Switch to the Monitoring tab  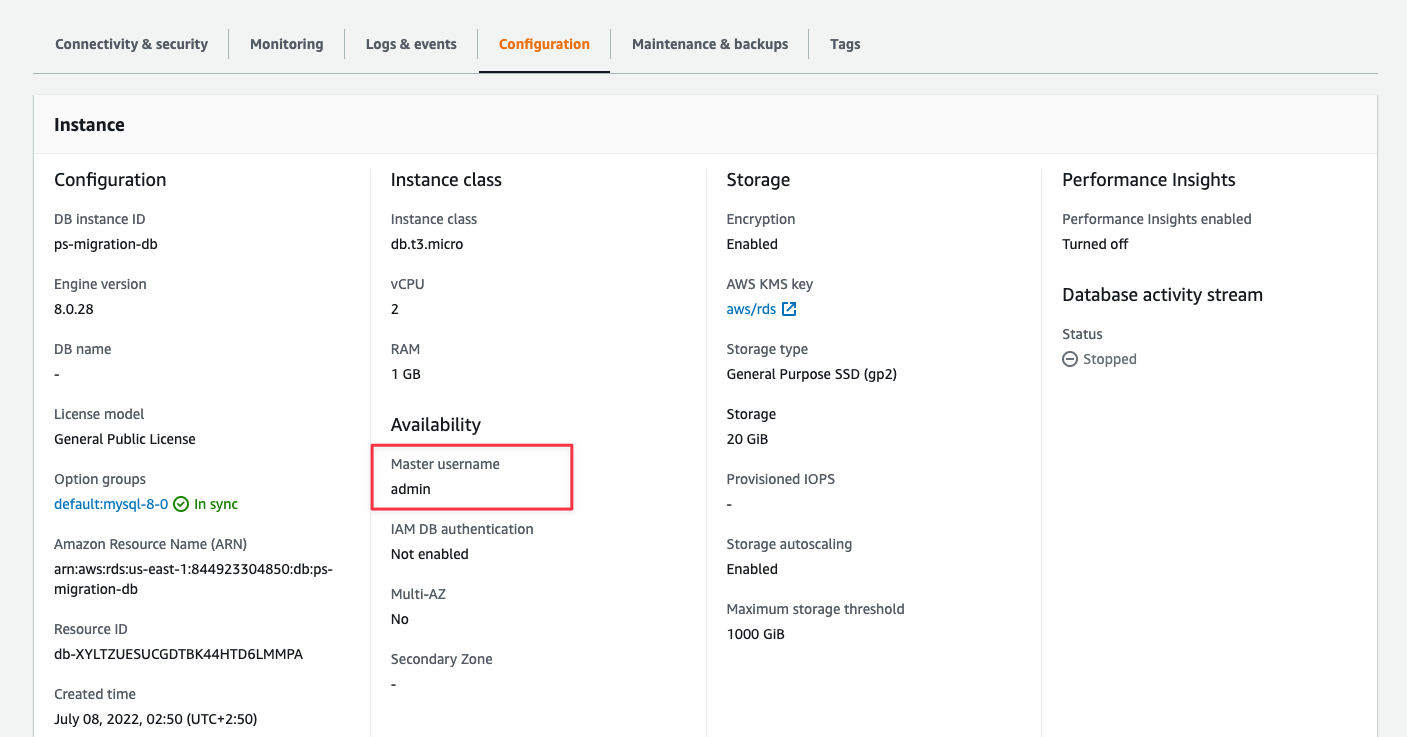(x=286, y=44)
